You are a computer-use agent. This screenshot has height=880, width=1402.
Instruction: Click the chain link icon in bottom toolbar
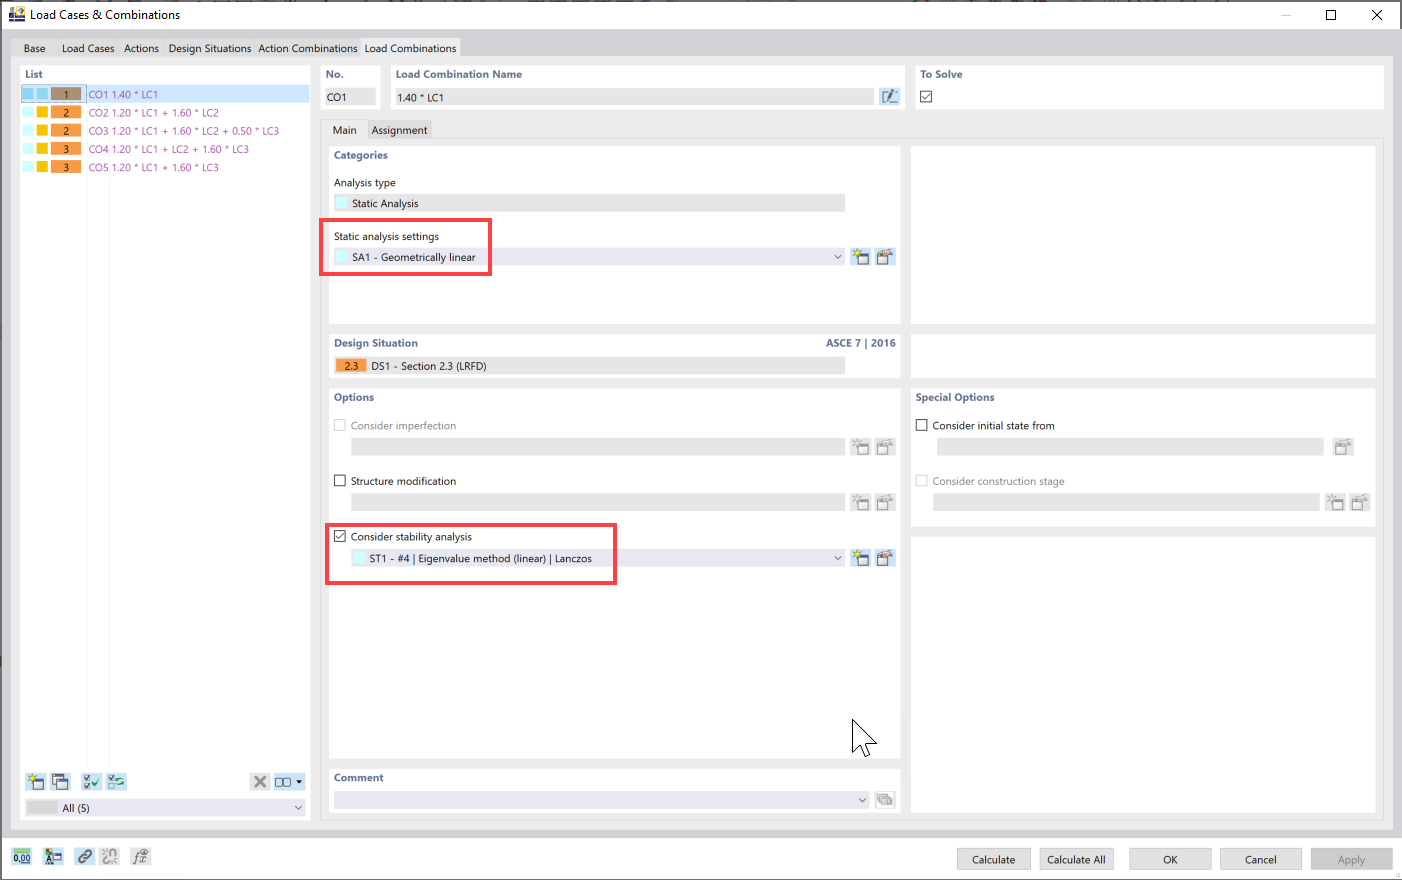pos(84,856)
